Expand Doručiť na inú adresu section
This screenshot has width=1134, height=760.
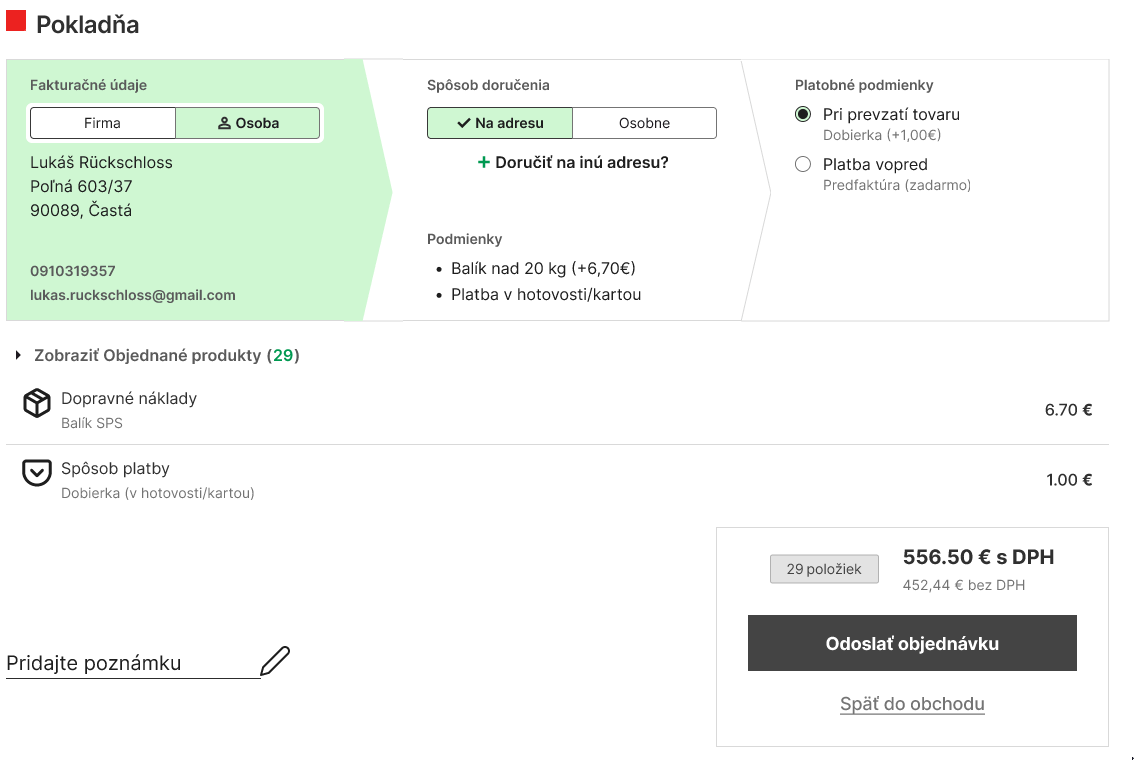(x=581, y=162)
